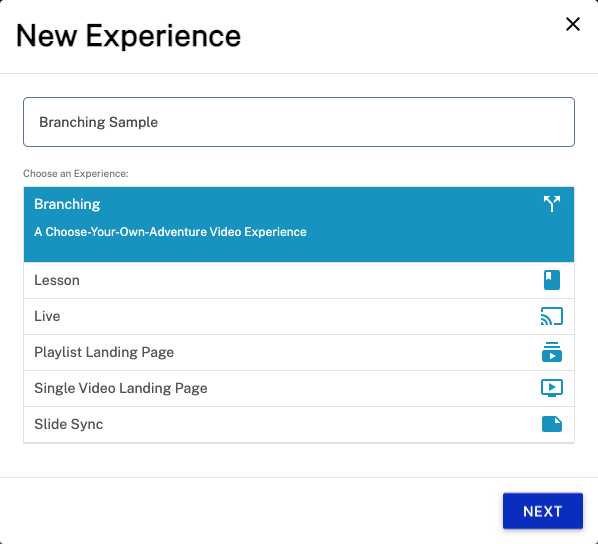Choose the Lesson experience type
Screen dimensions: 598x544
(x=299, y=280)
